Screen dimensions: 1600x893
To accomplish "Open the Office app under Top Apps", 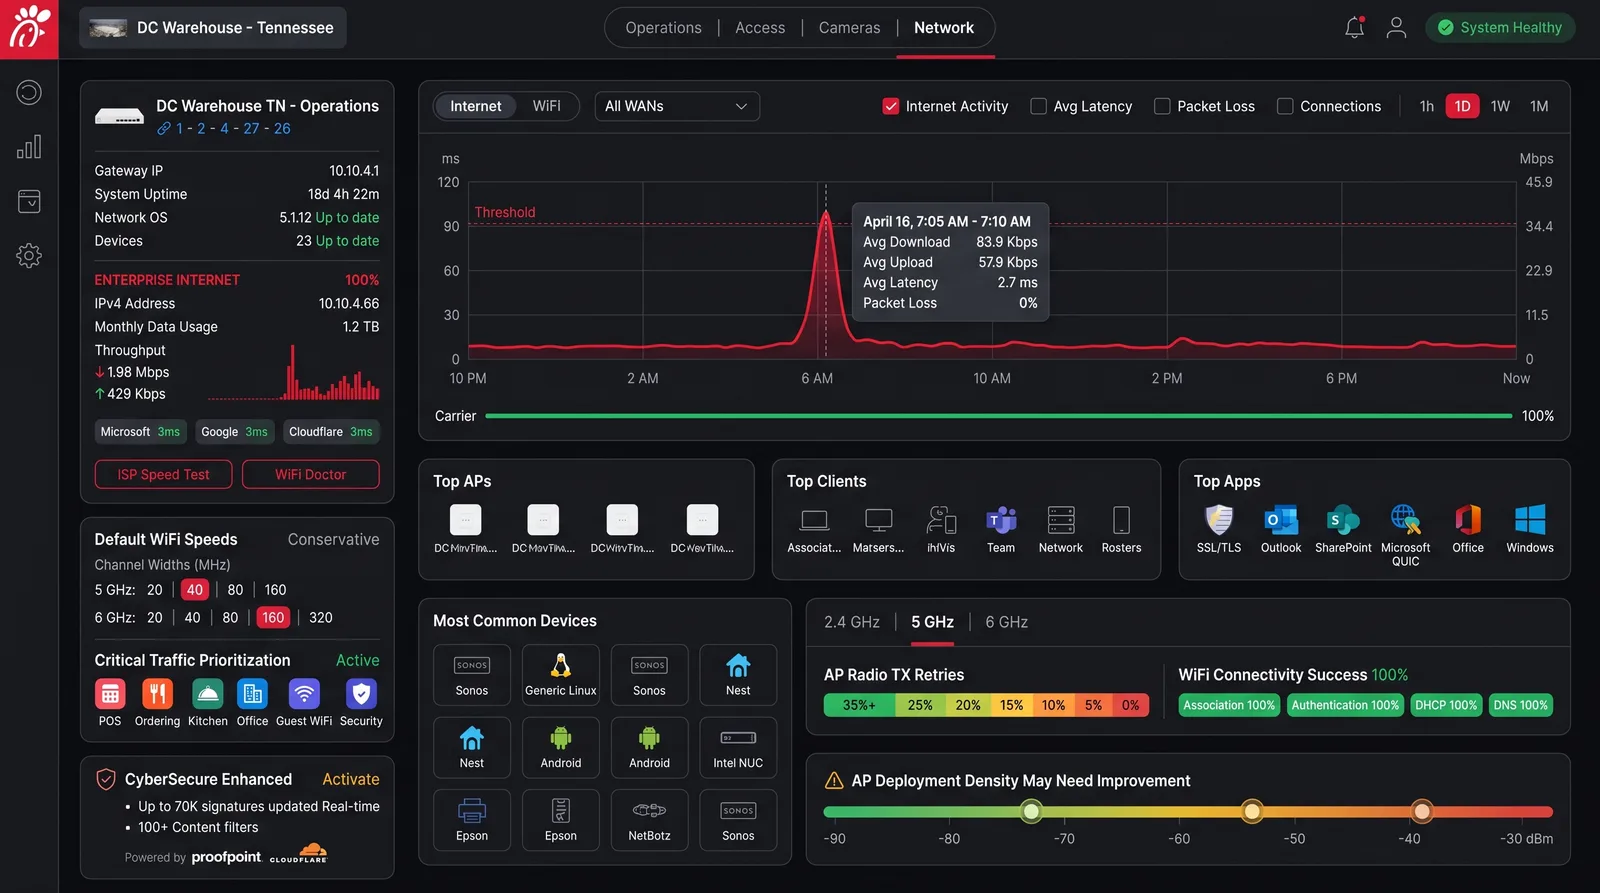I will click(1468, 520).
